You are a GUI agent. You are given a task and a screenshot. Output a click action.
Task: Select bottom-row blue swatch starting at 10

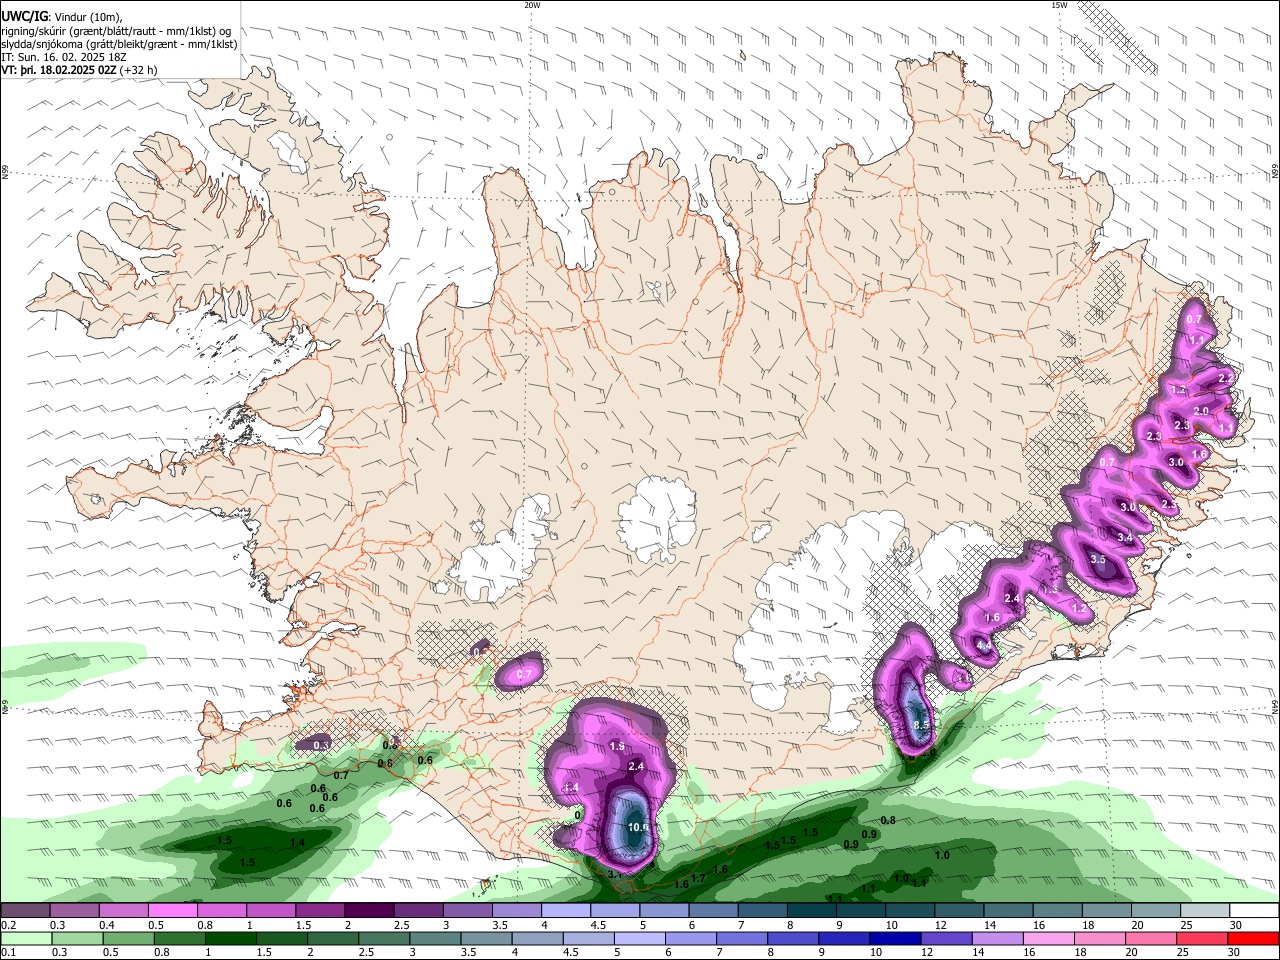click(x=896, y=939)
